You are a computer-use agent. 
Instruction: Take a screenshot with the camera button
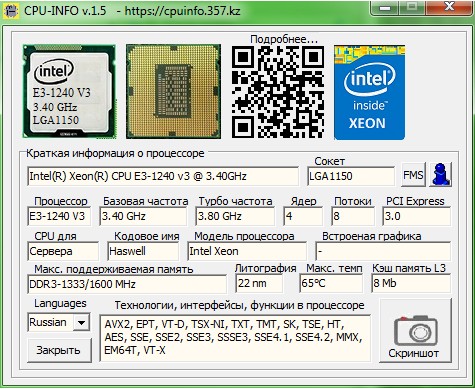(415, 330)
